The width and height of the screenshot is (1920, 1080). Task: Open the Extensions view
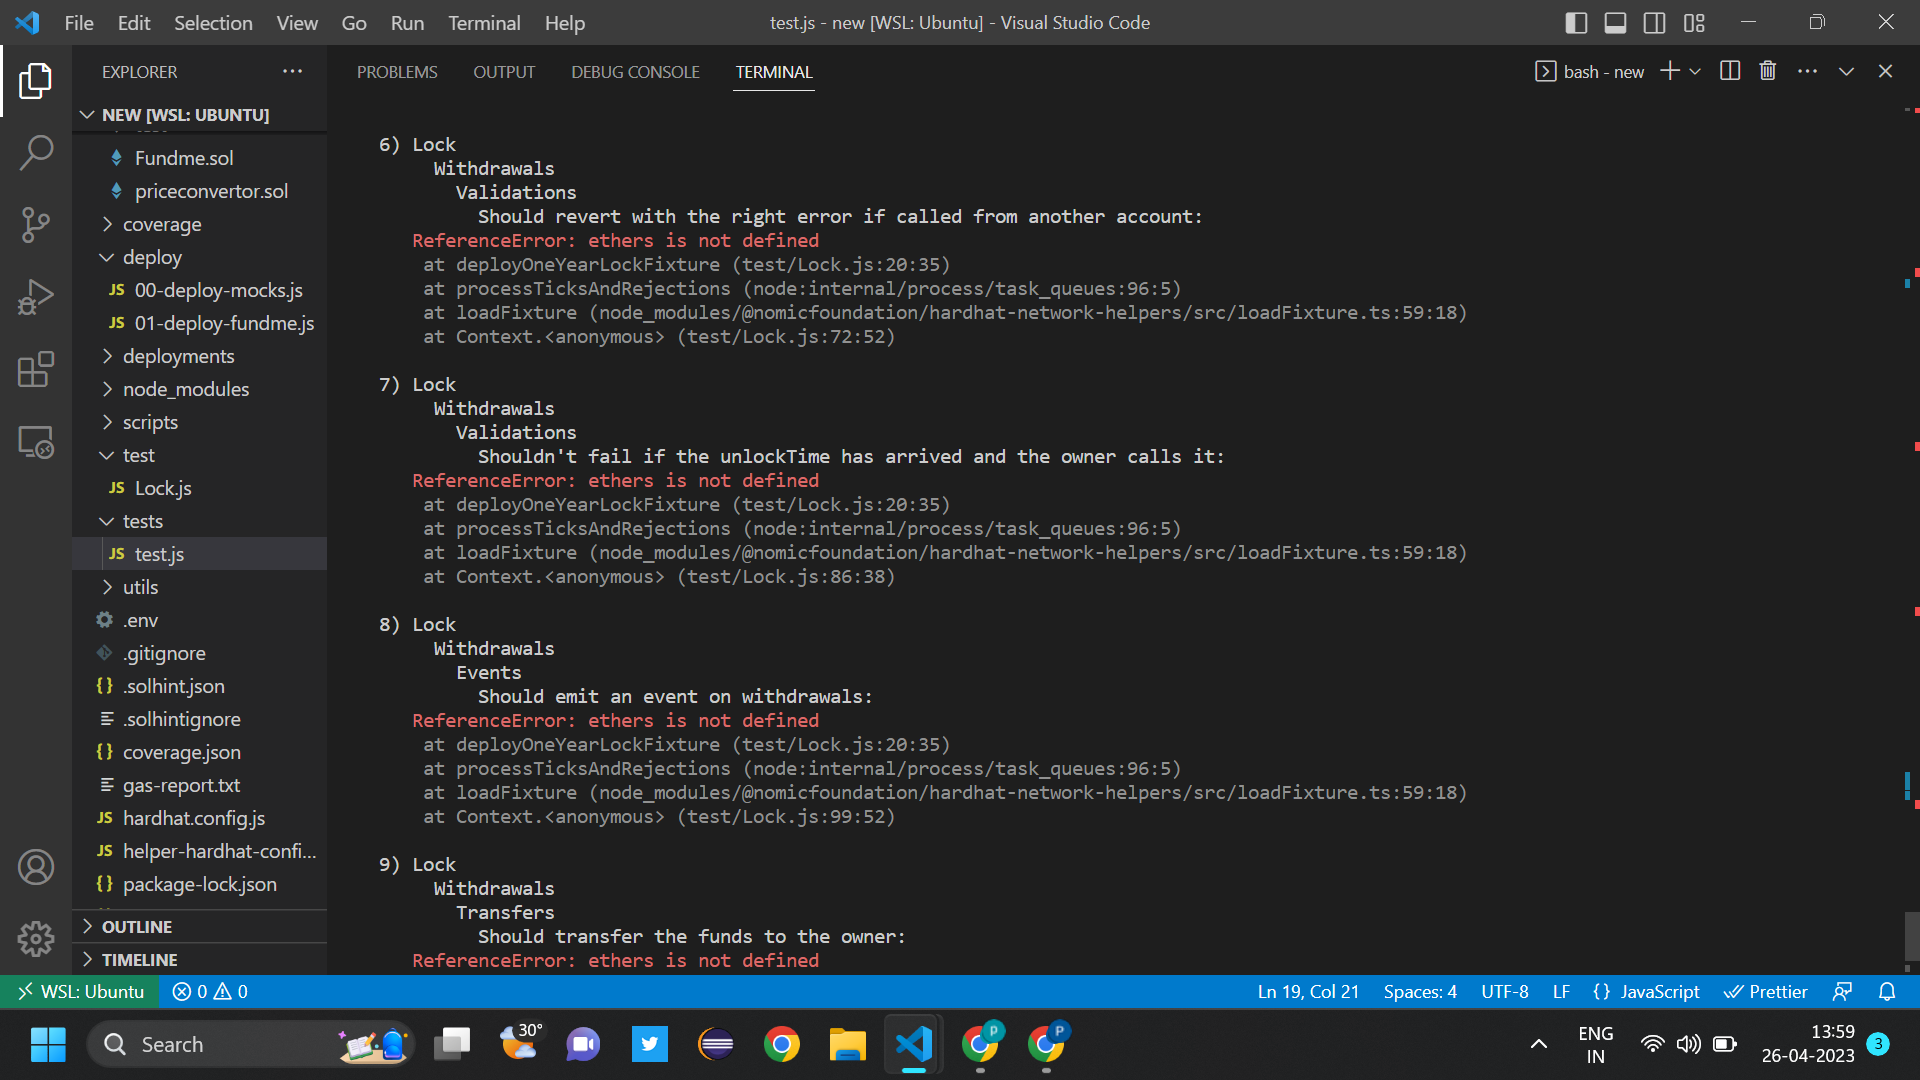[36, 369]
